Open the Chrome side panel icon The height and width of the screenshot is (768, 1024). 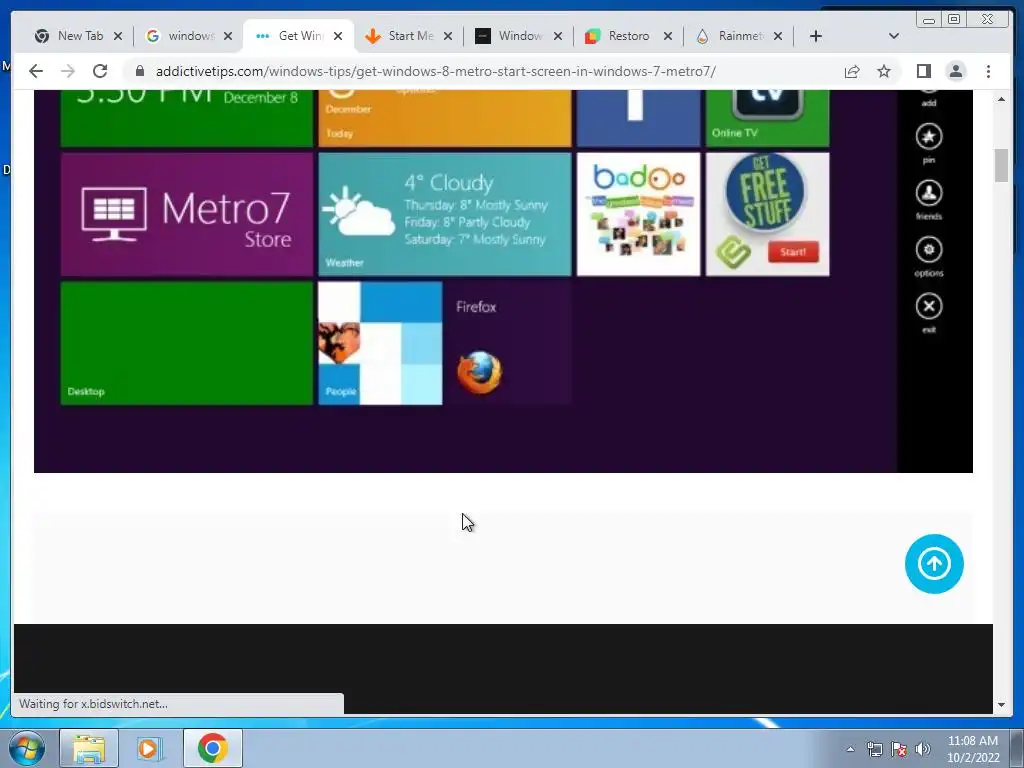(923, 71)
